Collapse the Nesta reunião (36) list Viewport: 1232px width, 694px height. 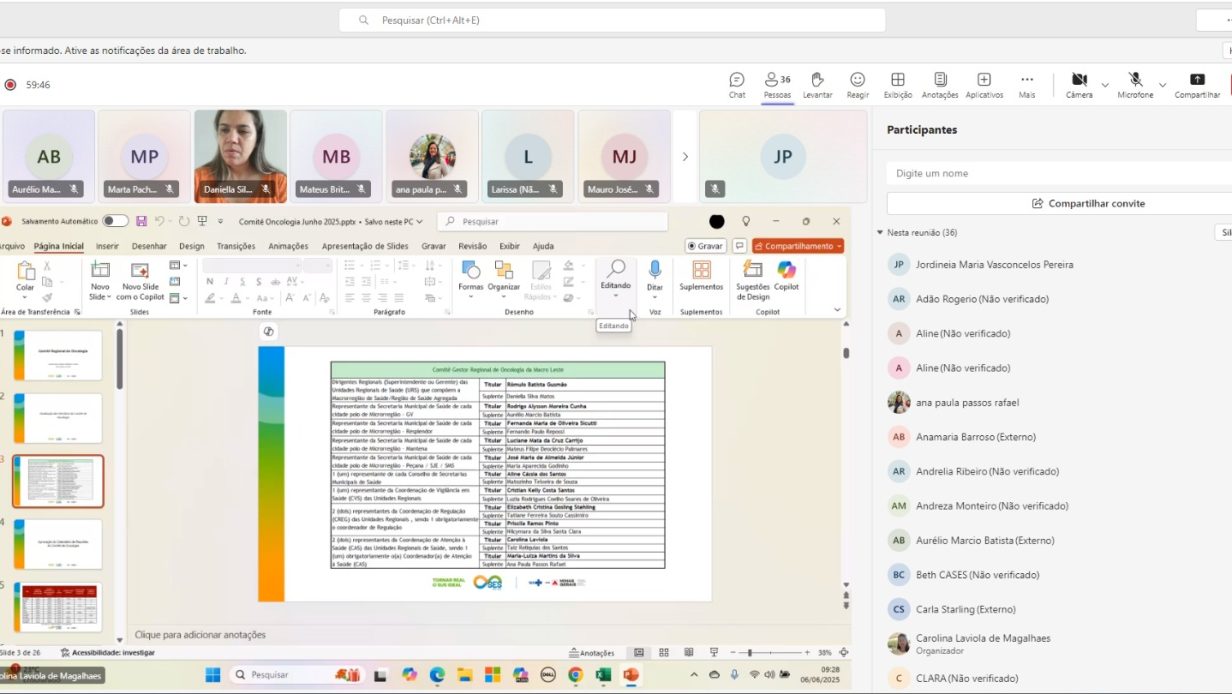[x=880, y=233]
